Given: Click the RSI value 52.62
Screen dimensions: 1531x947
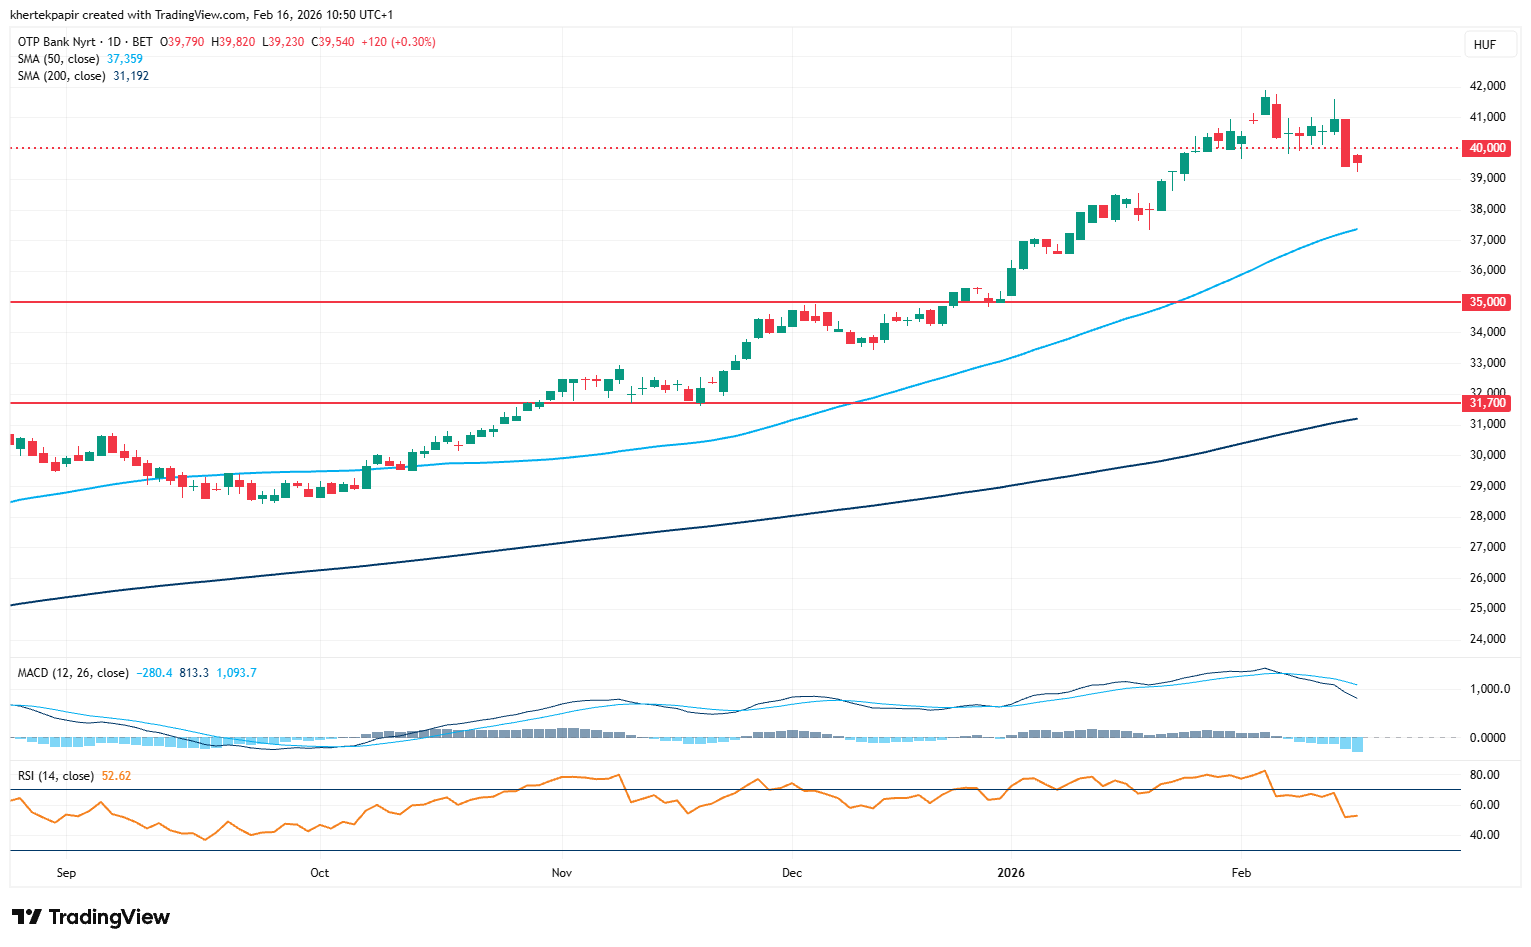Looking at the screenshot, I should click(x=116, y=776).
